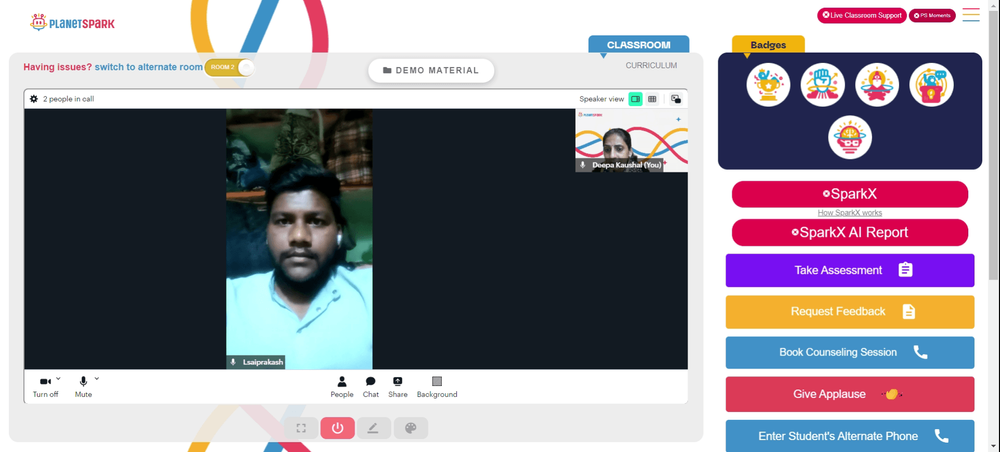Click the SparkX button
Image resolution: width=1000 pixels, height=452 pixels.
click(x=849, y=194)
